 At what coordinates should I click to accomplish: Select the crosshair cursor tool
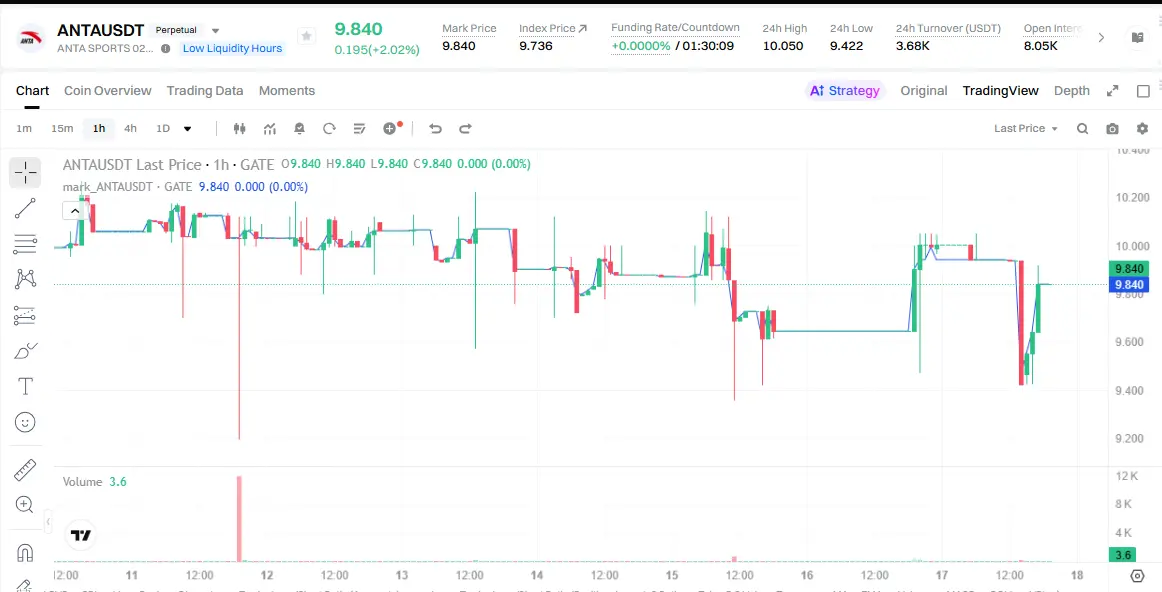[25, 173]
